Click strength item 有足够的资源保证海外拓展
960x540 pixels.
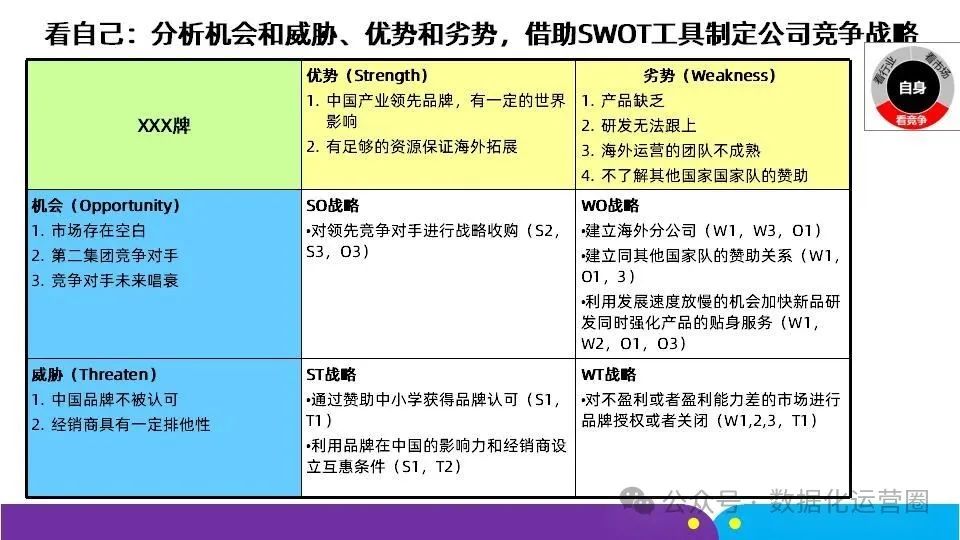pos(412,147)
